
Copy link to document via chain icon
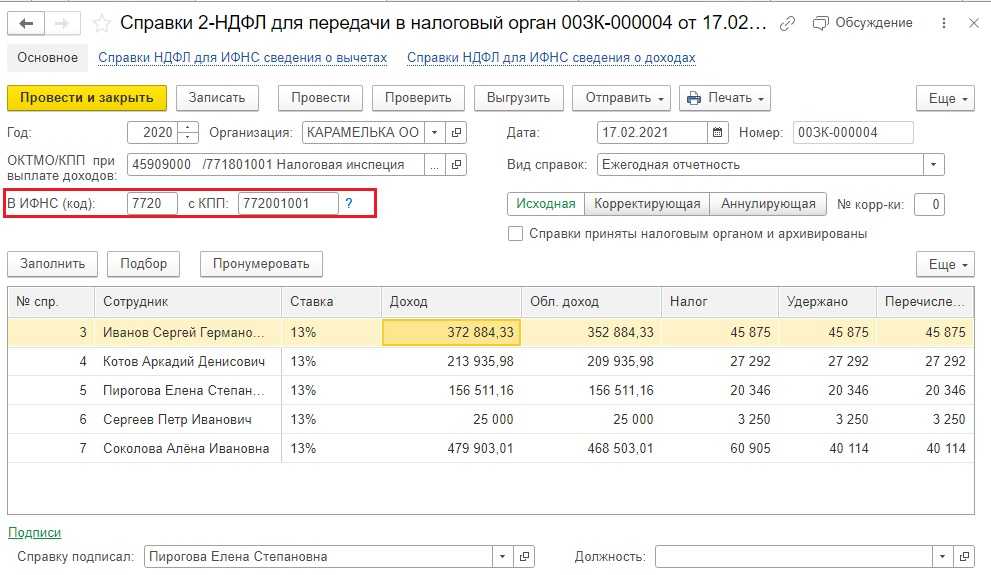[x=787, y=23]
